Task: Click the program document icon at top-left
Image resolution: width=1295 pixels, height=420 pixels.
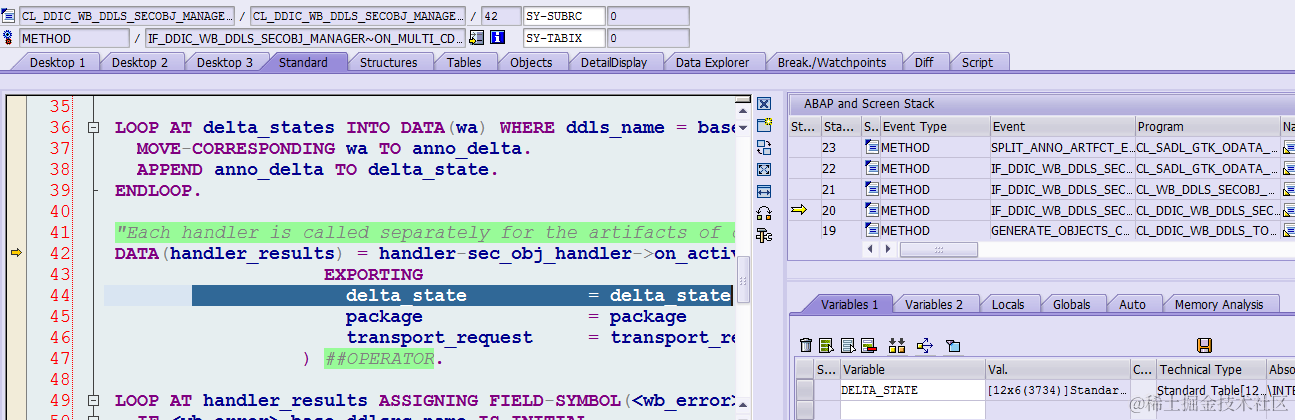Action: tap(9, 16)
